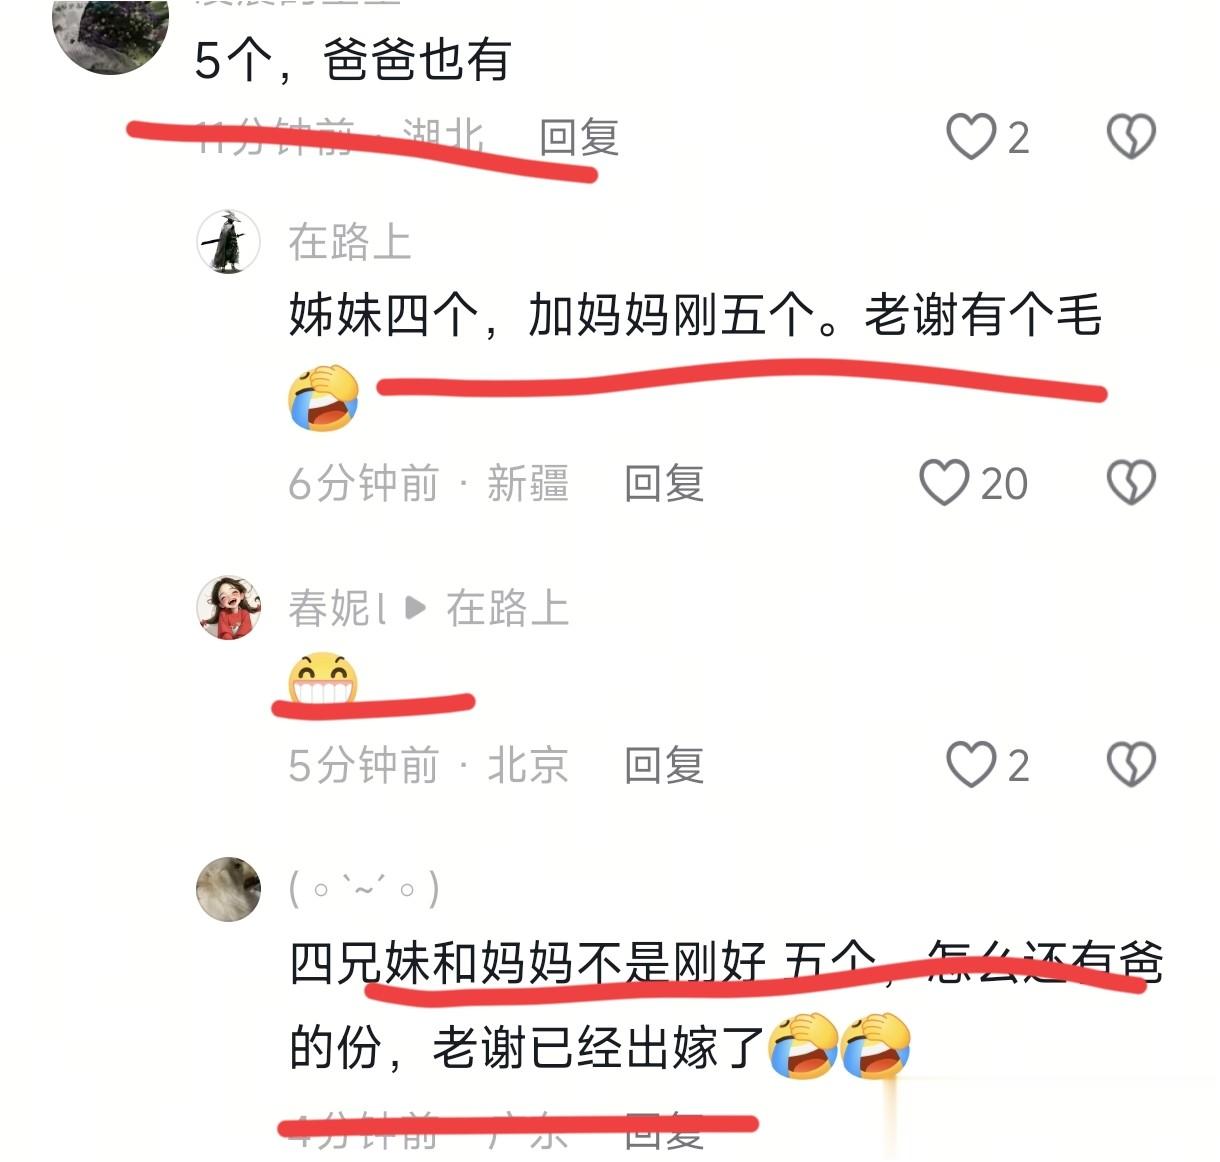Like 在路上's comment showing 20 likes
The width and height of the screenshot is (1220, 1162).
pos(944,483)
